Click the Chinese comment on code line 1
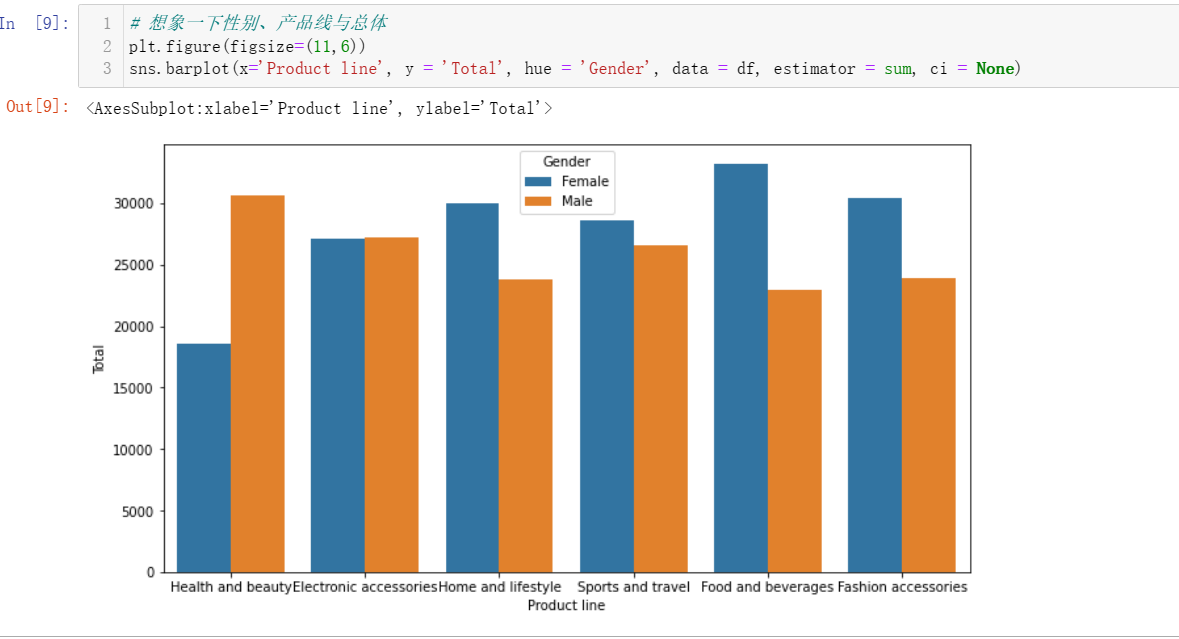Viewport: 1179px width, 639px height. (258, 23)
